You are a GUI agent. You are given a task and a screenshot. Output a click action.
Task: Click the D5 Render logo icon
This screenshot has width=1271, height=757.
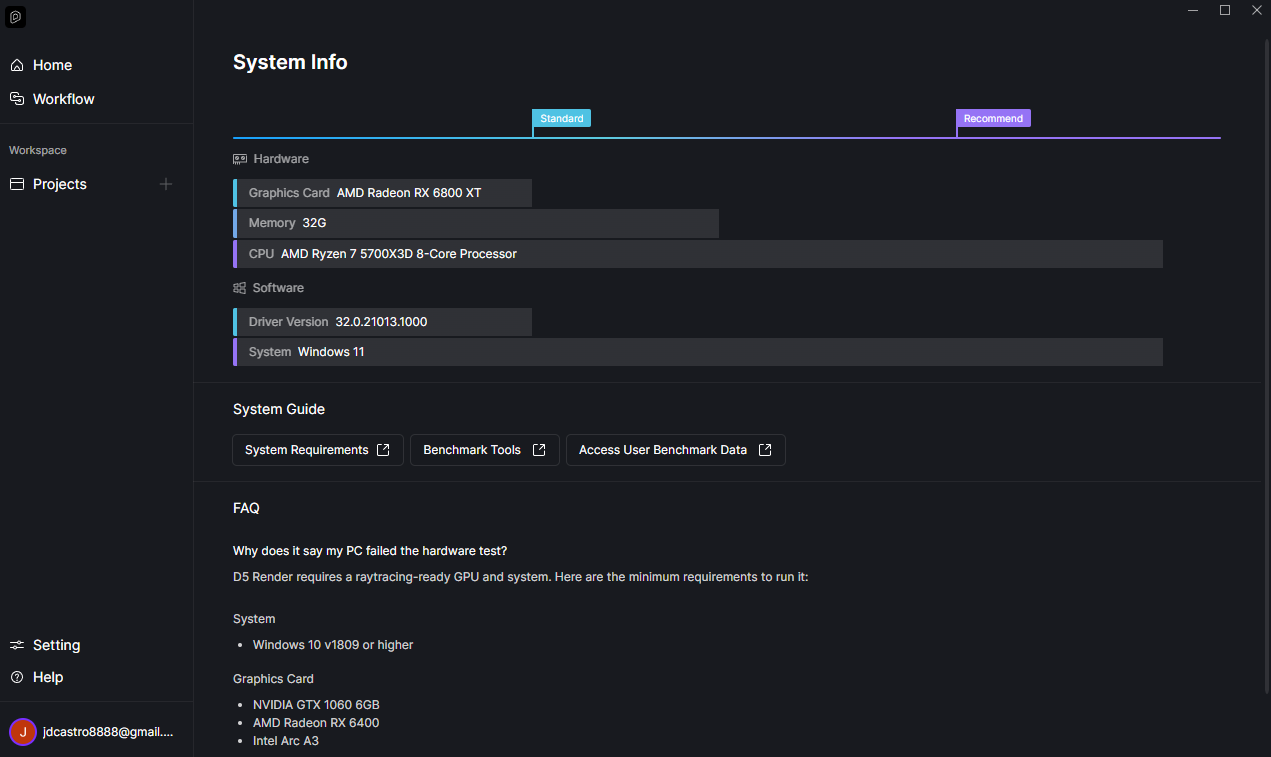point(16,17)
